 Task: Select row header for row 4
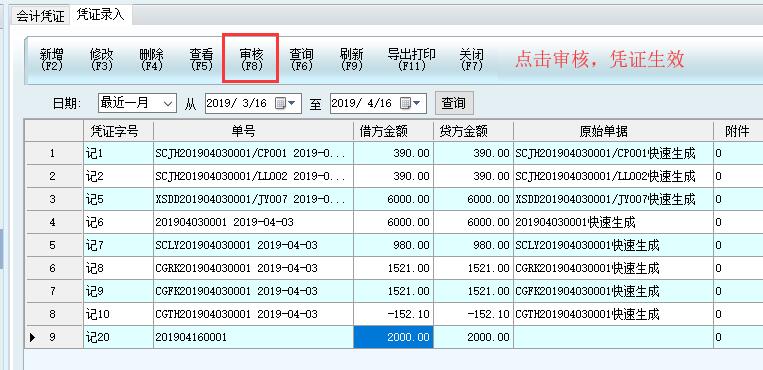(x=54, y=222)
